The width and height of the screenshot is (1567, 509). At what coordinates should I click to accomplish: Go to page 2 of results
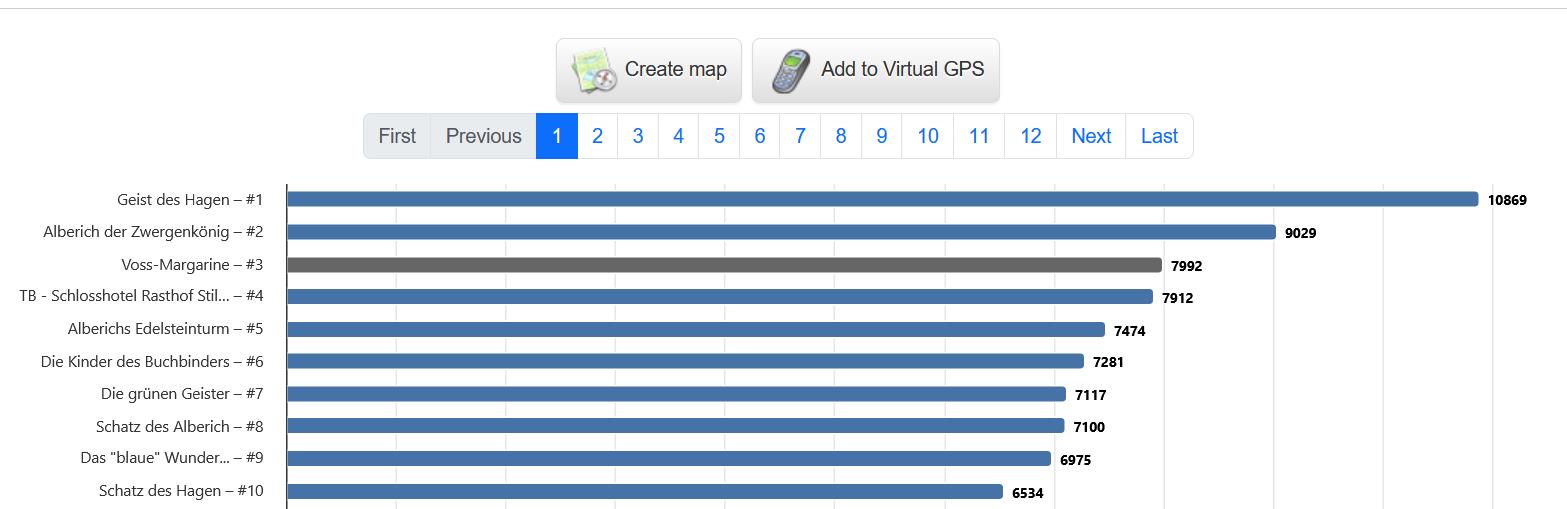click(x=597, y=136)
